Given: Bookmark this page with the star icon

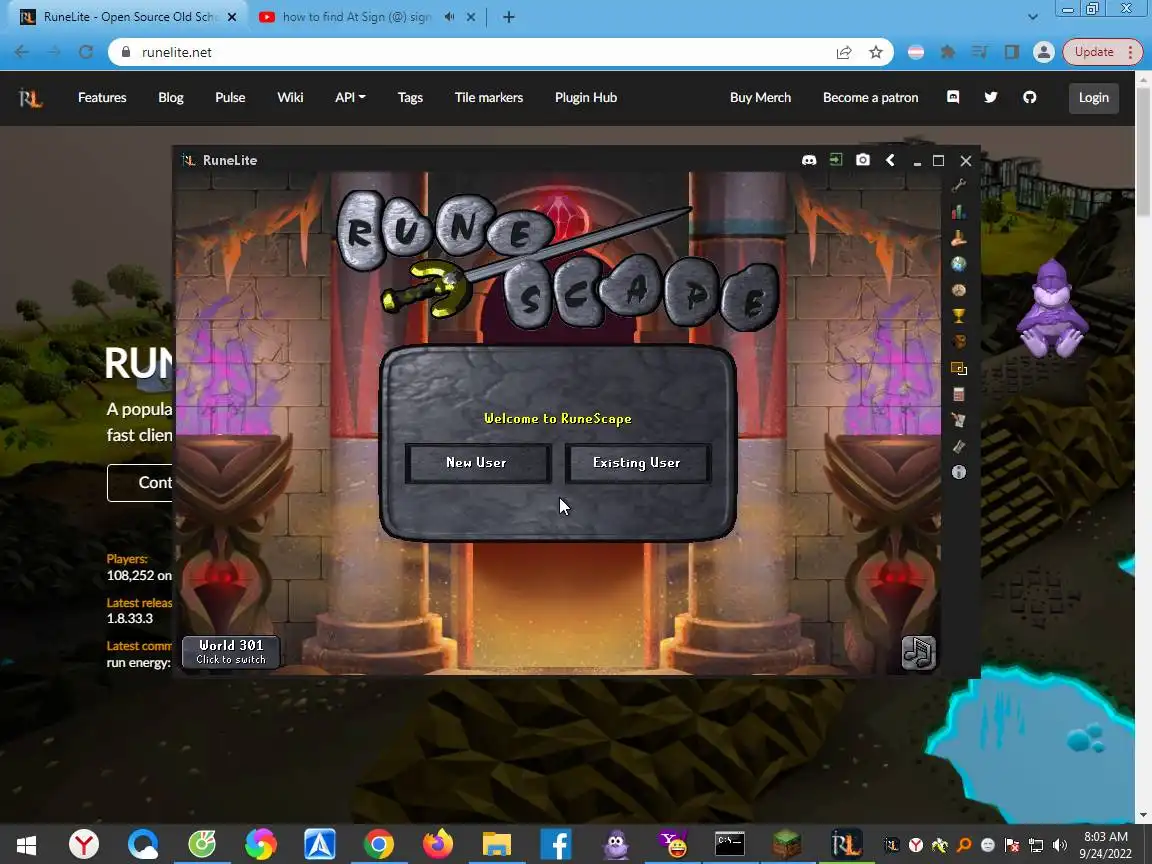Looking at the screenshot, I should tap(875, 52).
